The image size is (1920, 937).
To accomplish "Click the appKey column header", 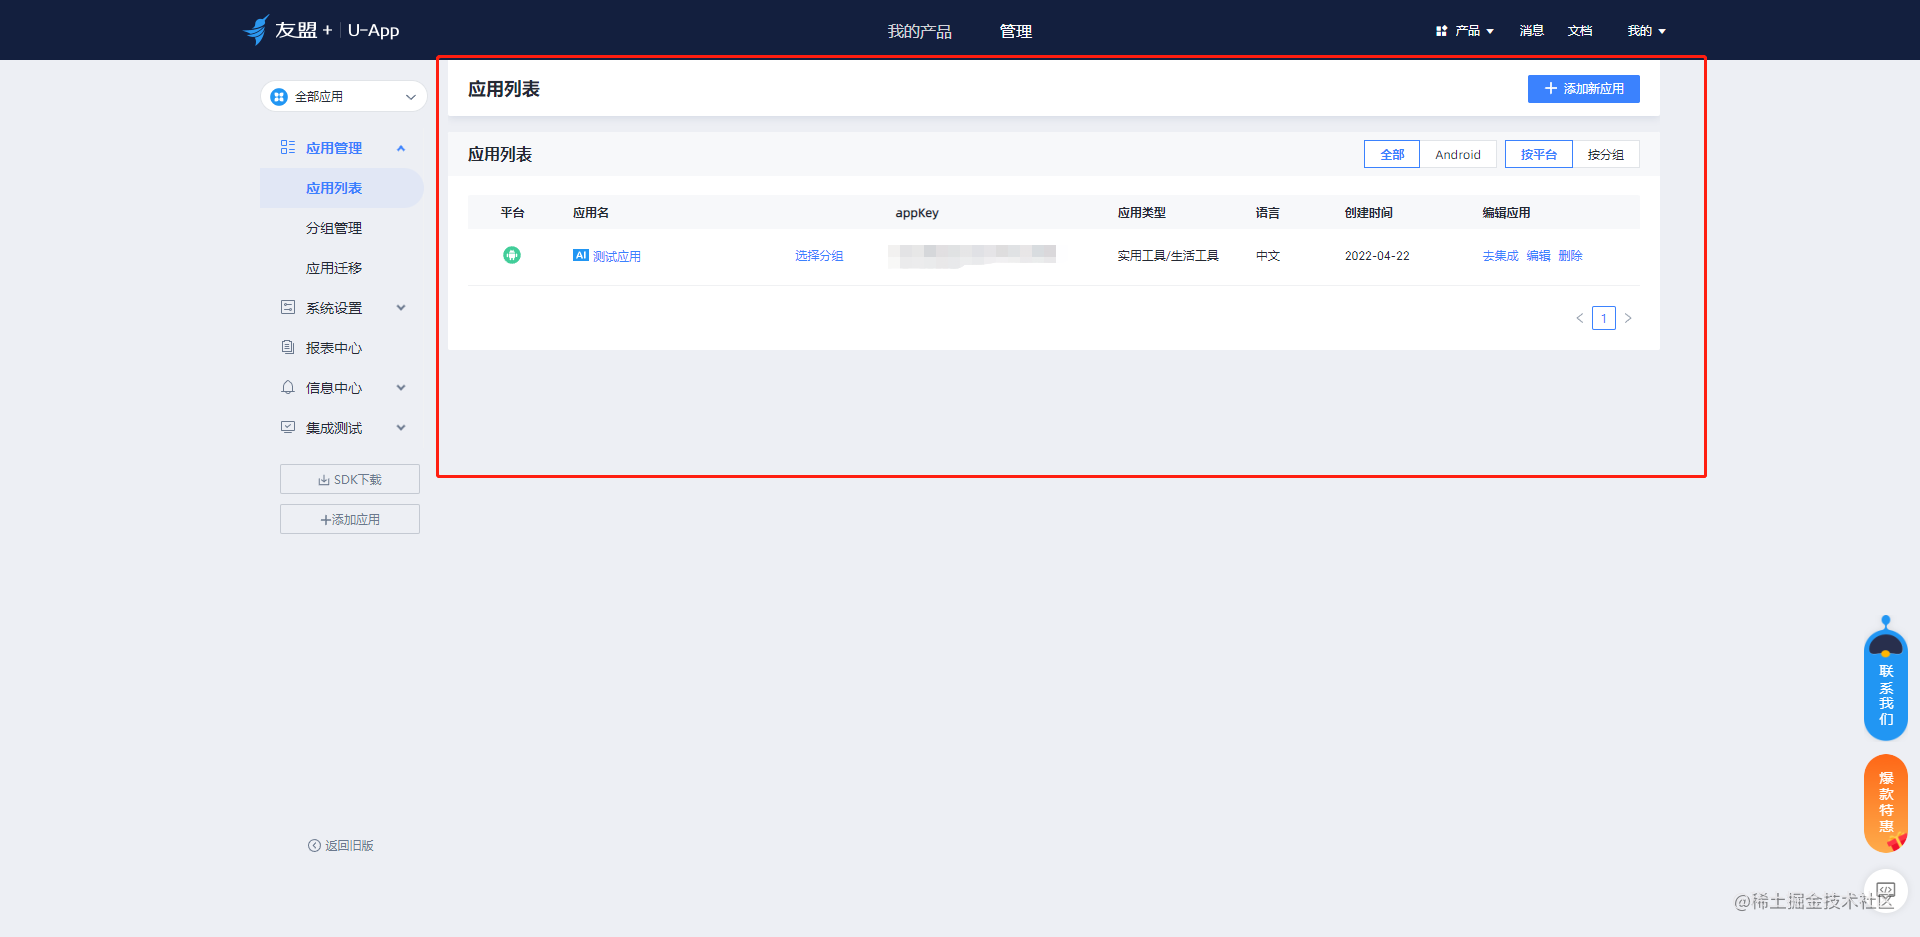I will (917, 213).
